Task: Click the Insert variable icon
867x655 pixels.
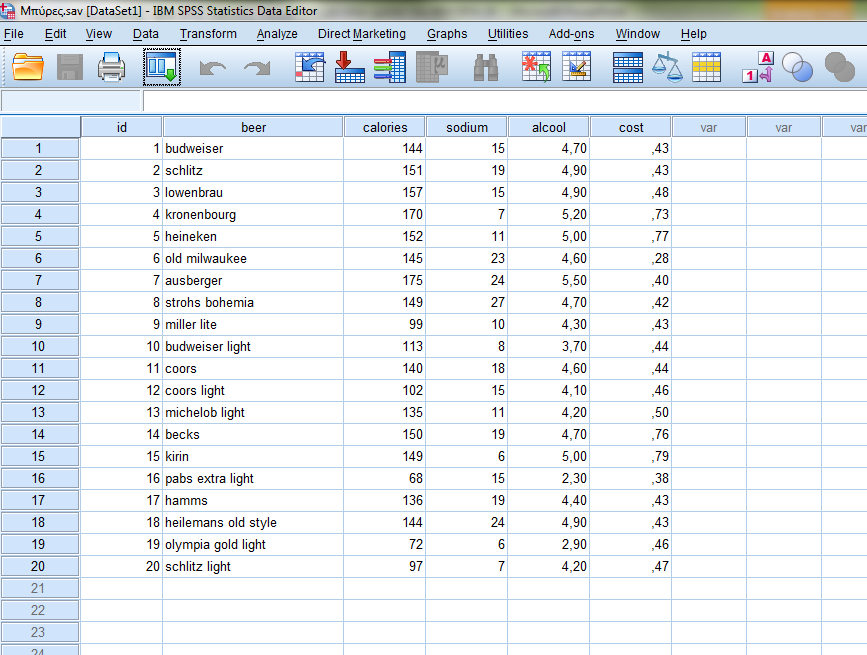Action: 576,67
